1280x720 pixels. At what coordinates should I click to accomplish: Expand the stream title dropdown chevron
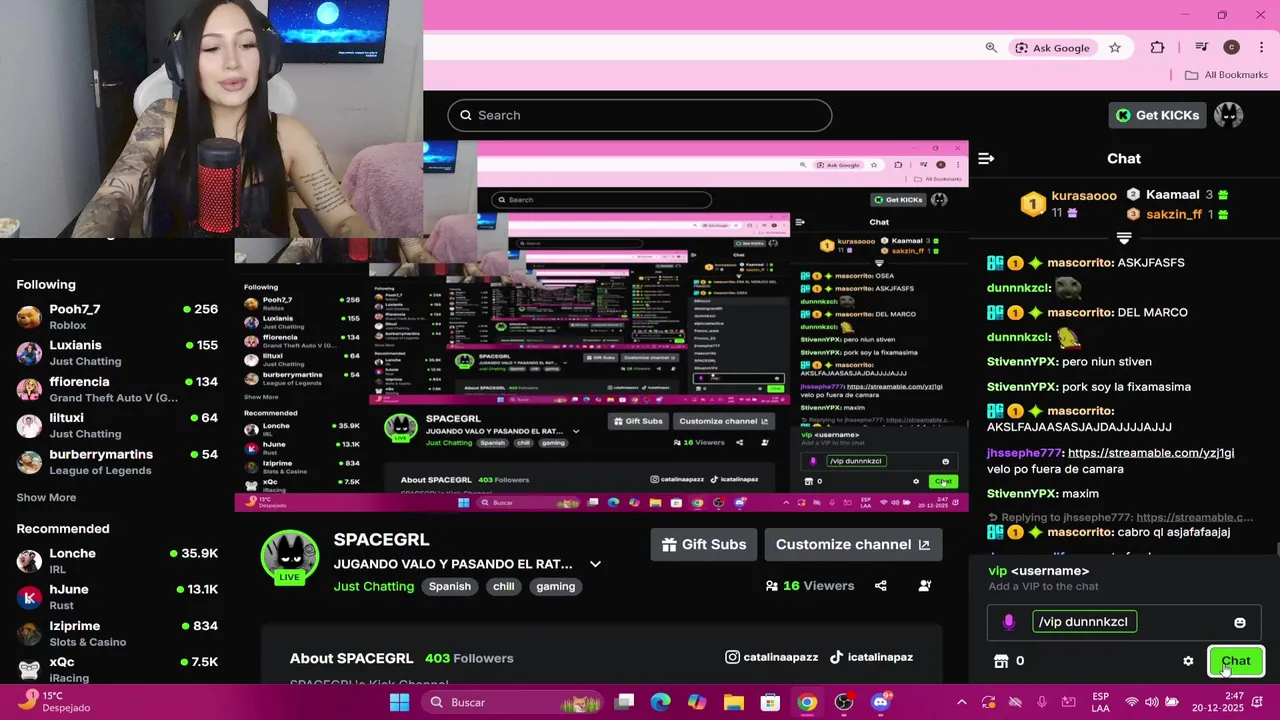595,564
